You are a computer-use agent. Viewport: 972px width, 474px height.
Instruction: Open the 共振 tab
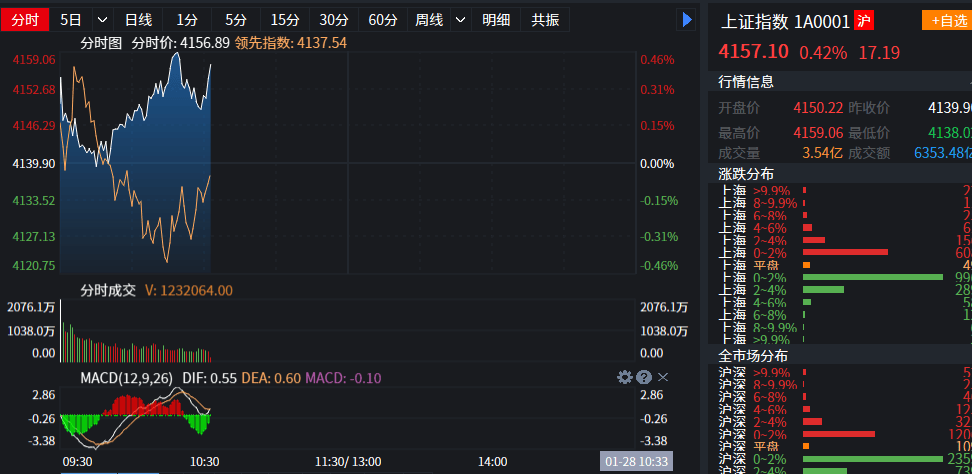545,19
